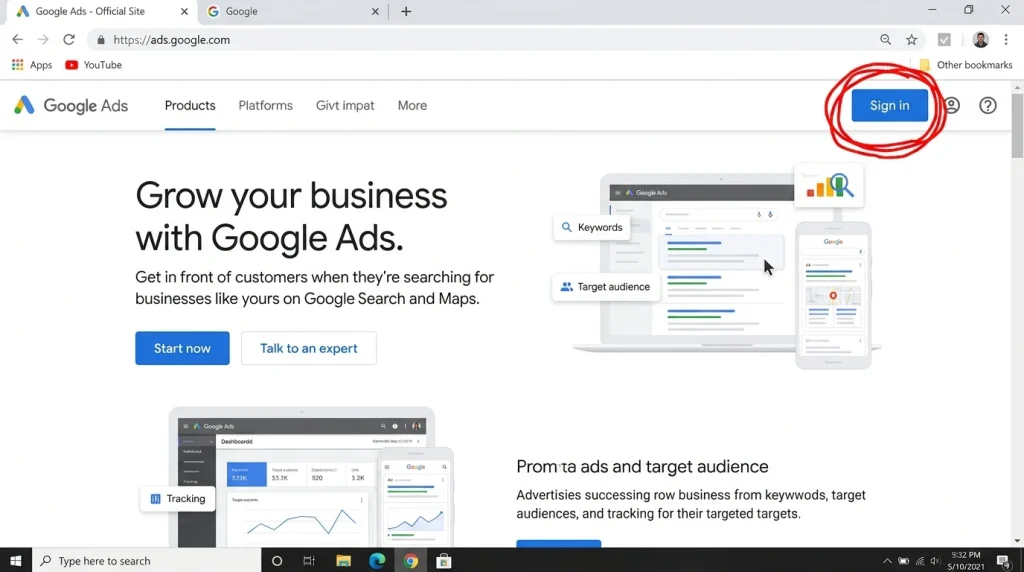Click the checkmark extension icon
The image size is (1024, 572).
tap(944, 40)
